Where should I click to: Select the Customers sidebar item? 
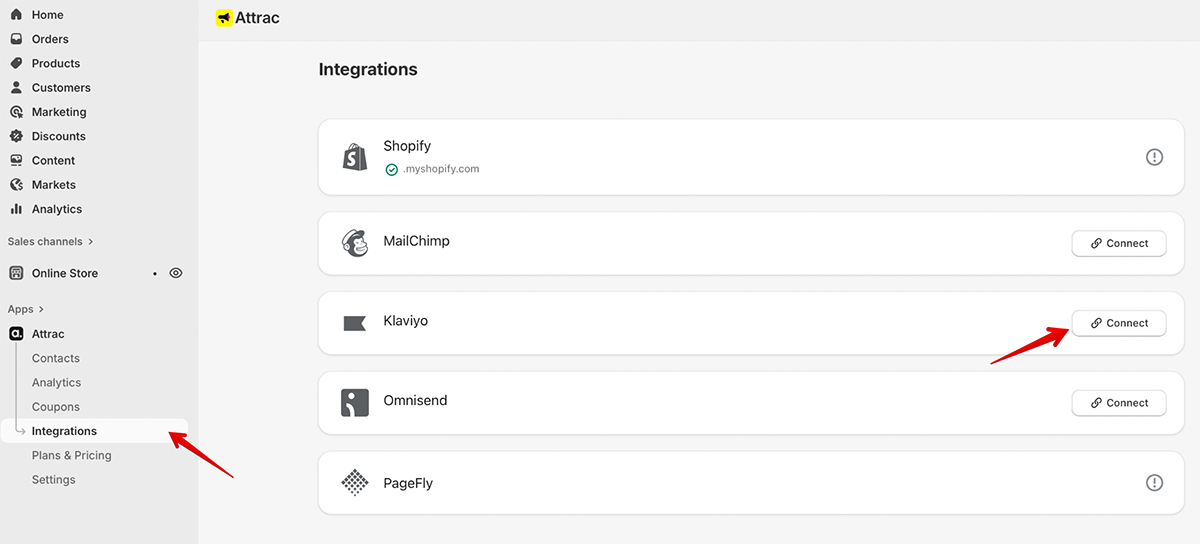point(61,88)
